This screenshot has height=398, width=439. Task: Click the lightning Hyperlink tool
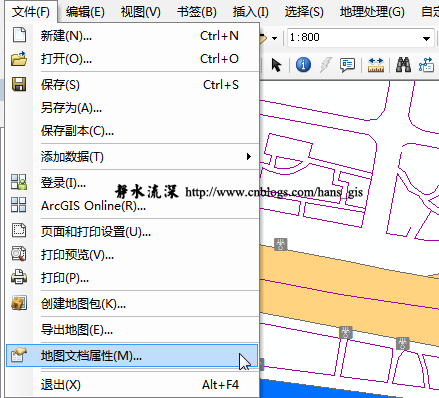(x=326, y=65)
